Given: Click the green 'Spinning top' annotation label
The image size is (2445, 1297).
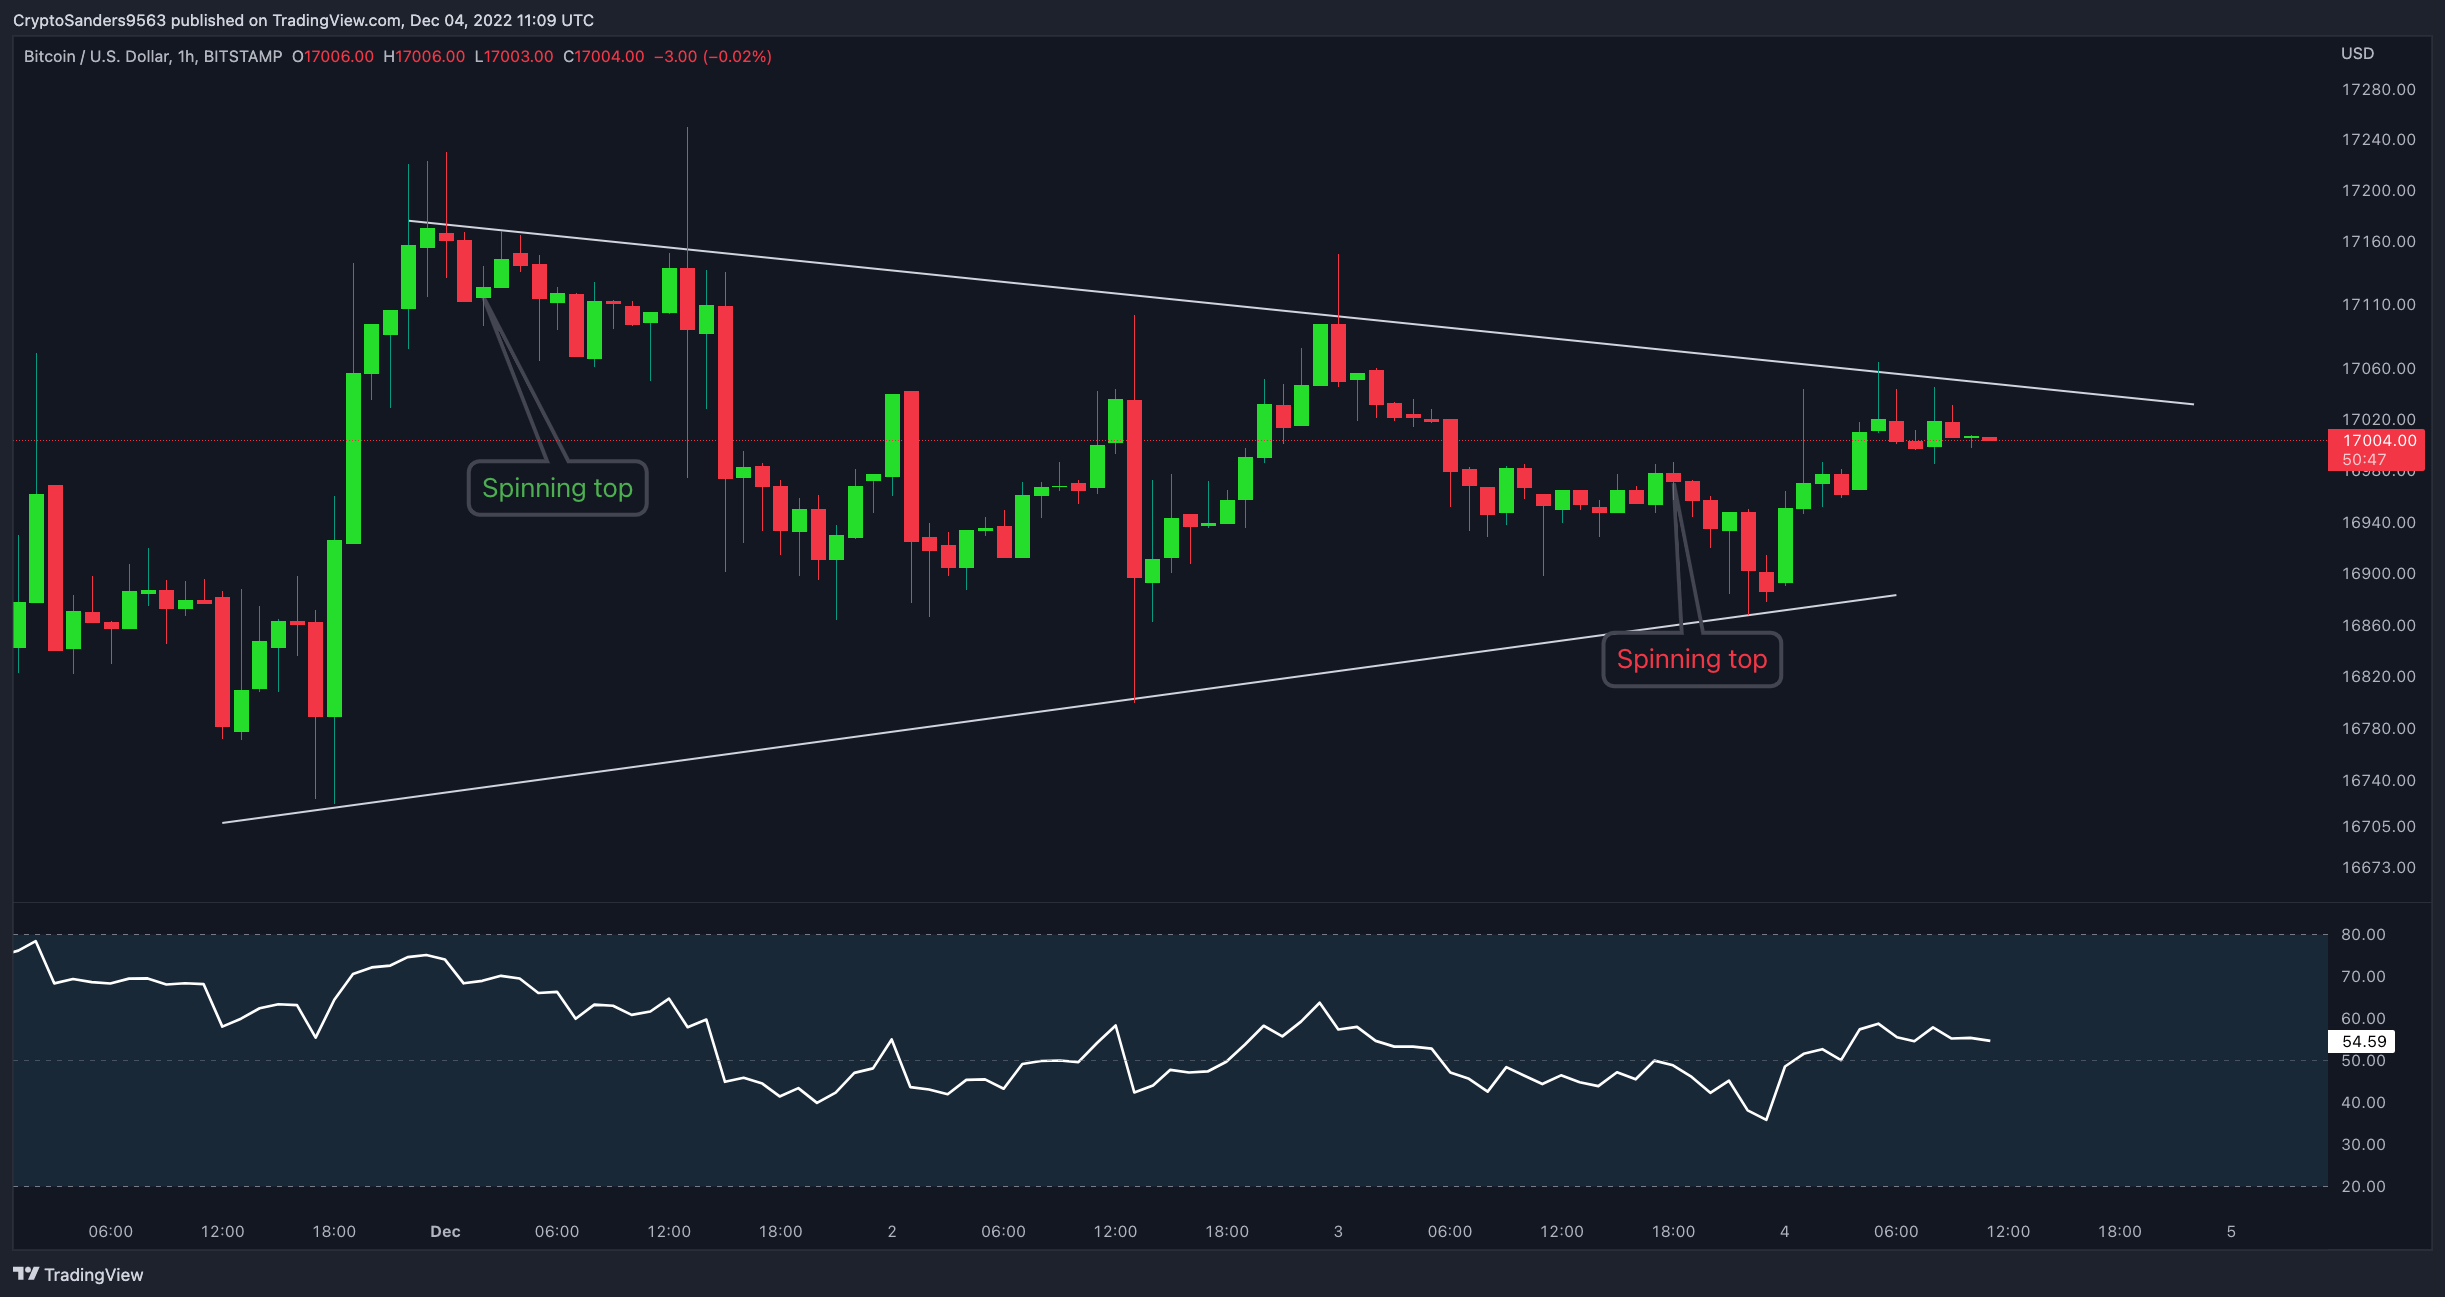Looking at the screenshot, I should [557, 488].
